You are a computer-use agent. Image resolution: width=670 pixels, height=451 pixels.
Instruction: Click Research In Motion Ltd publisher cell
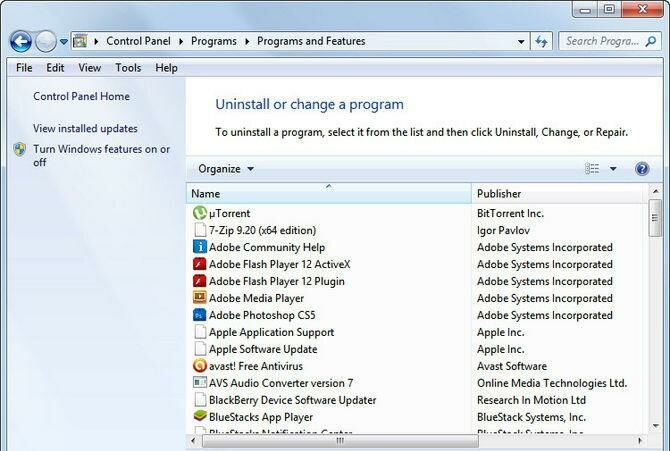531,400
